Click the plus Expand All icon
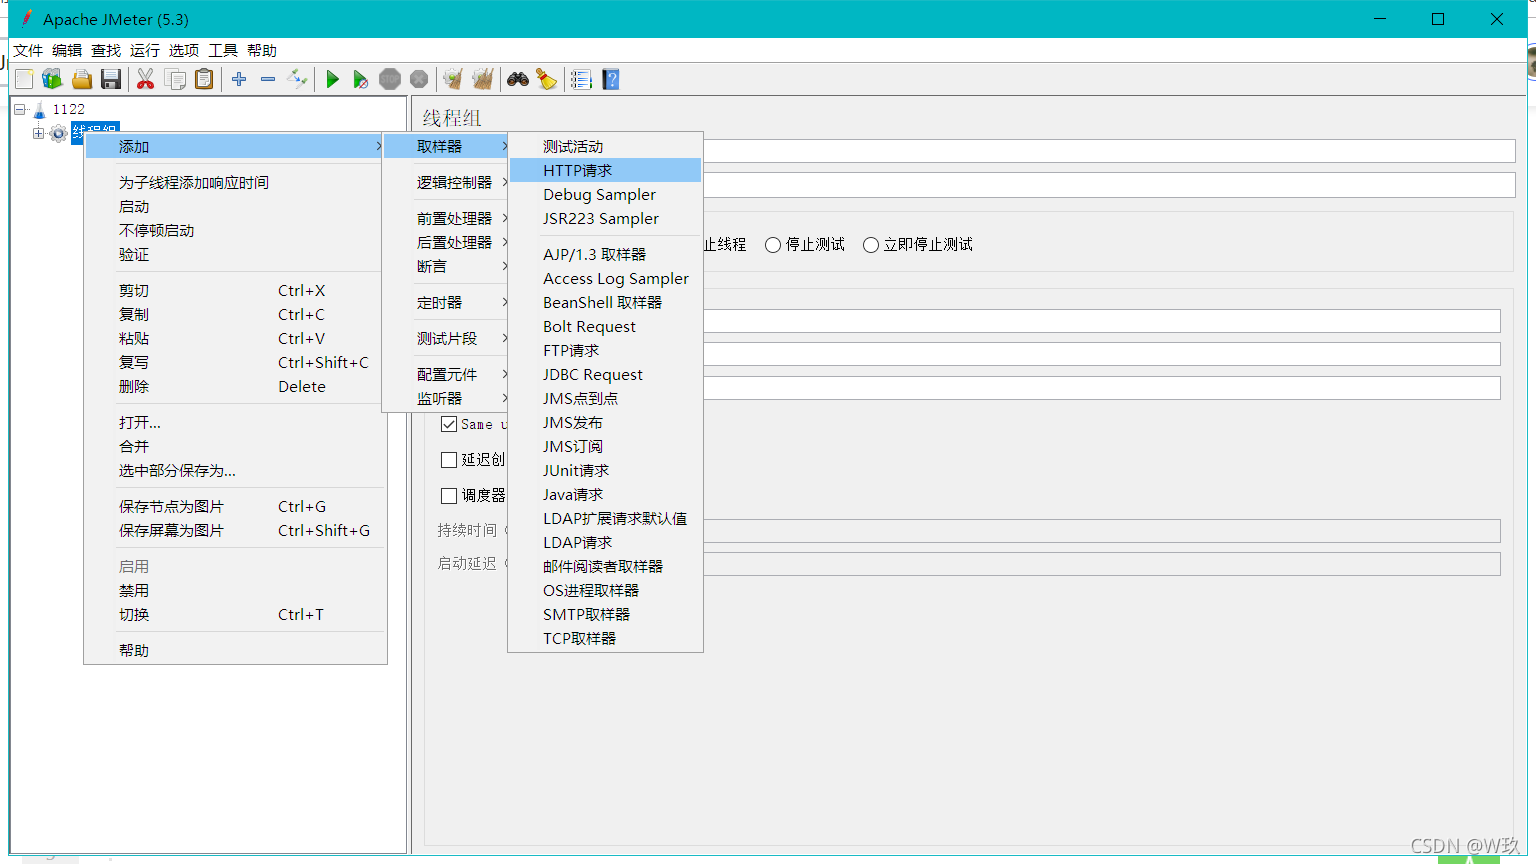The width and height of the screenshot is (1536, 864). (x=239, y=79)
